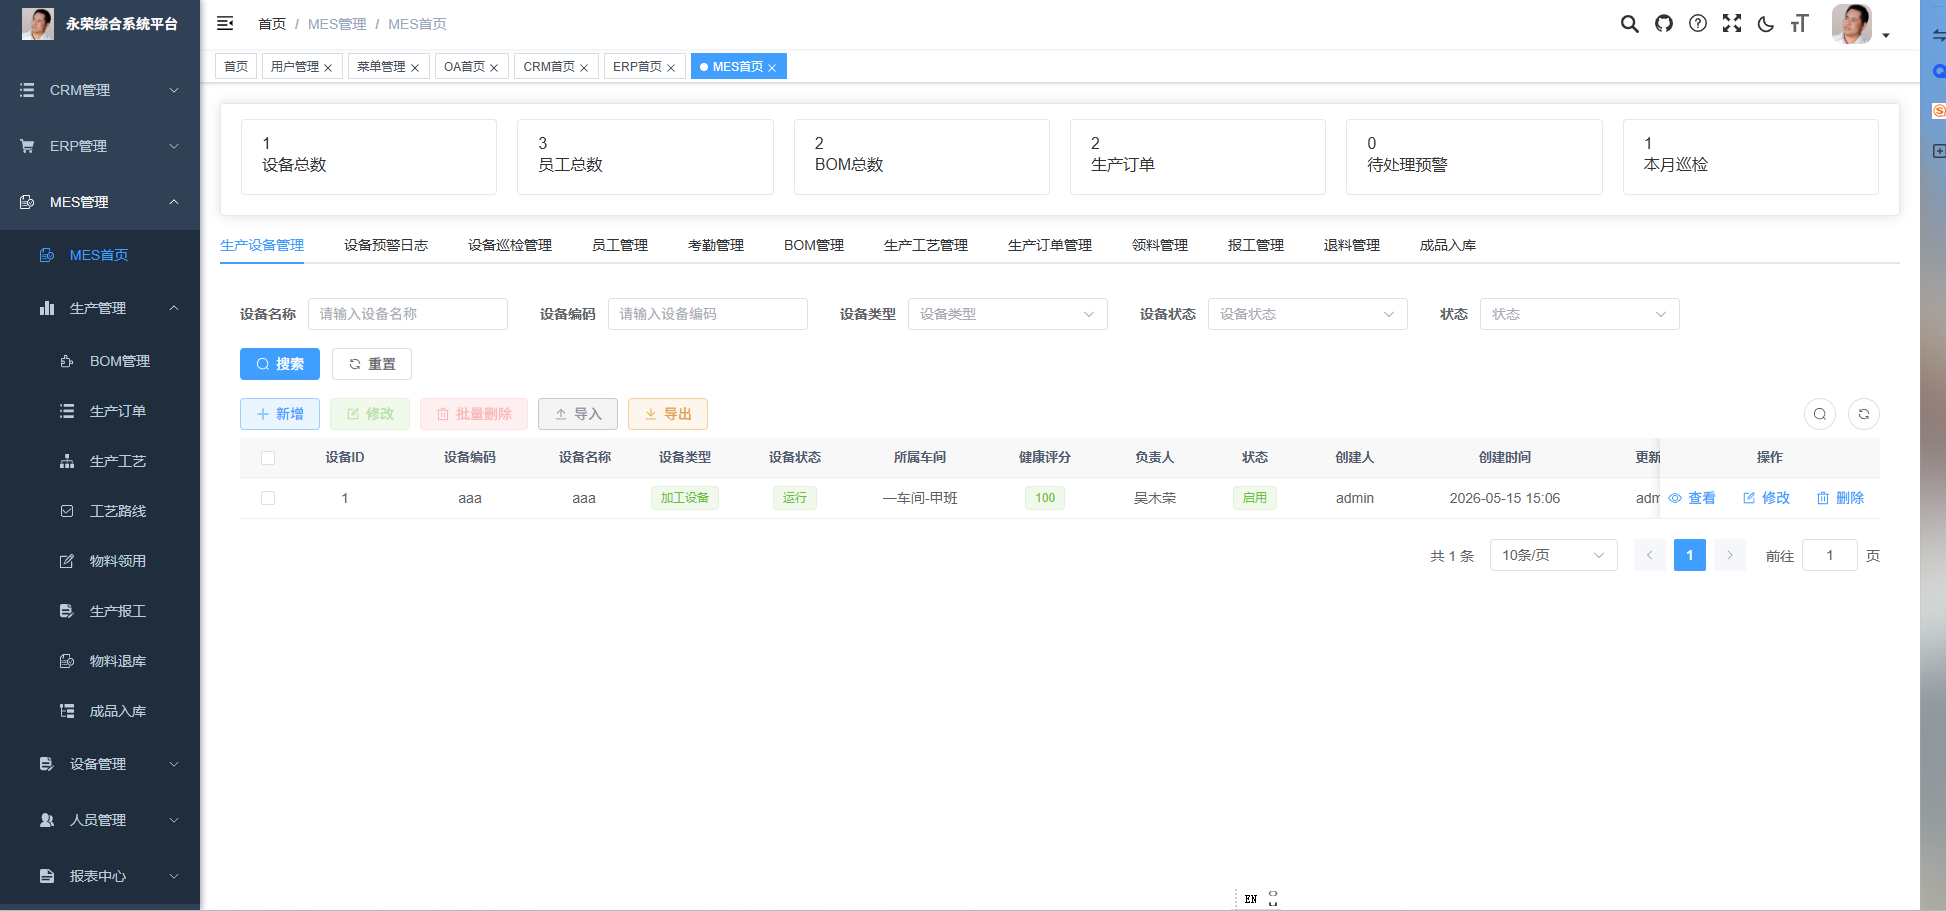Click the 导出 button
The height and width of the screenshot is (911, 1946).
click(668, 414)
